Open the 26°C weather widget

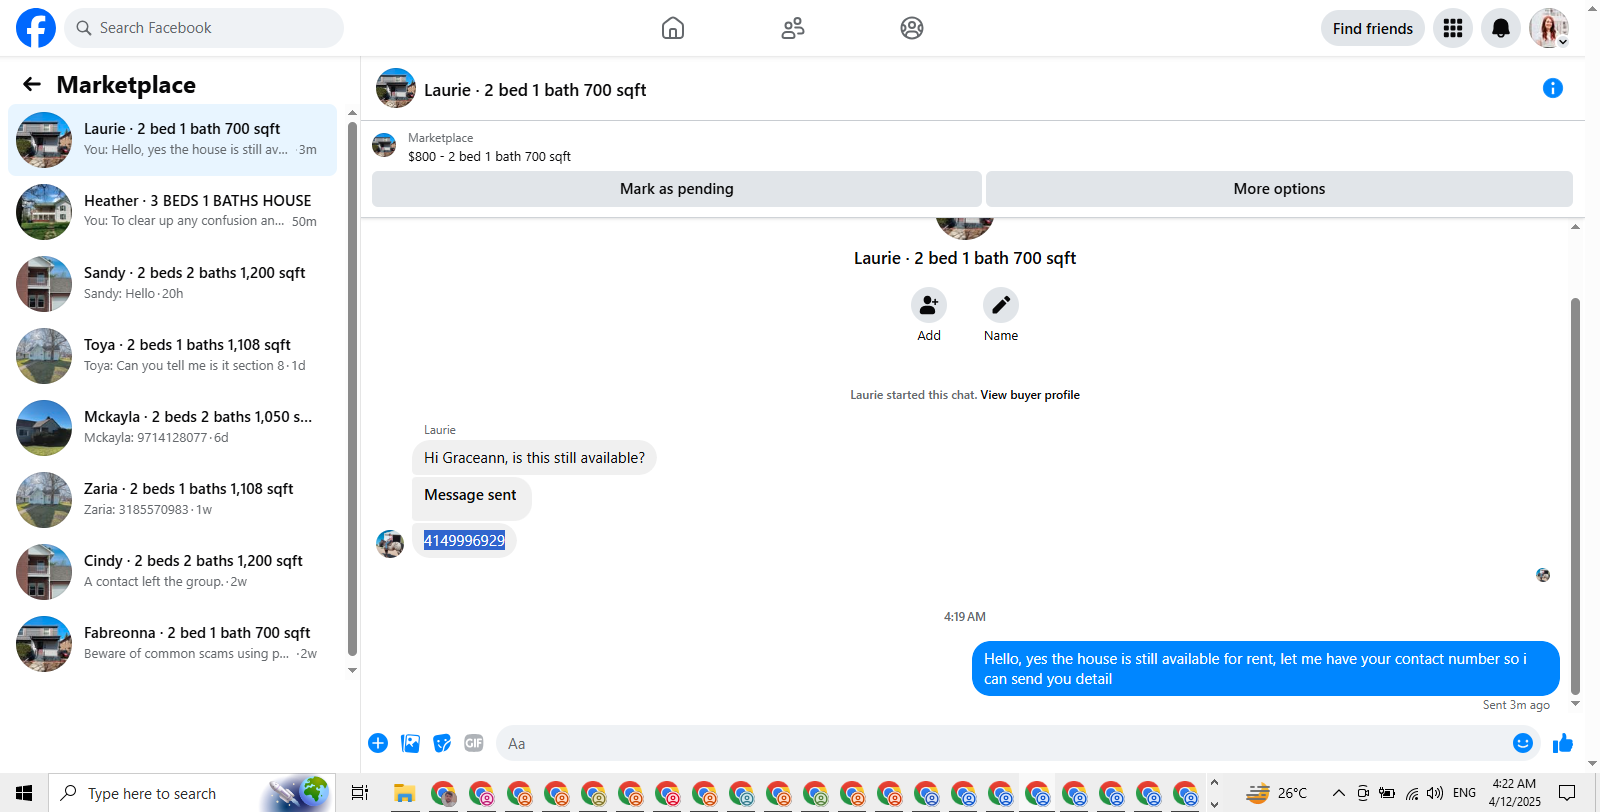[1276, 793]
